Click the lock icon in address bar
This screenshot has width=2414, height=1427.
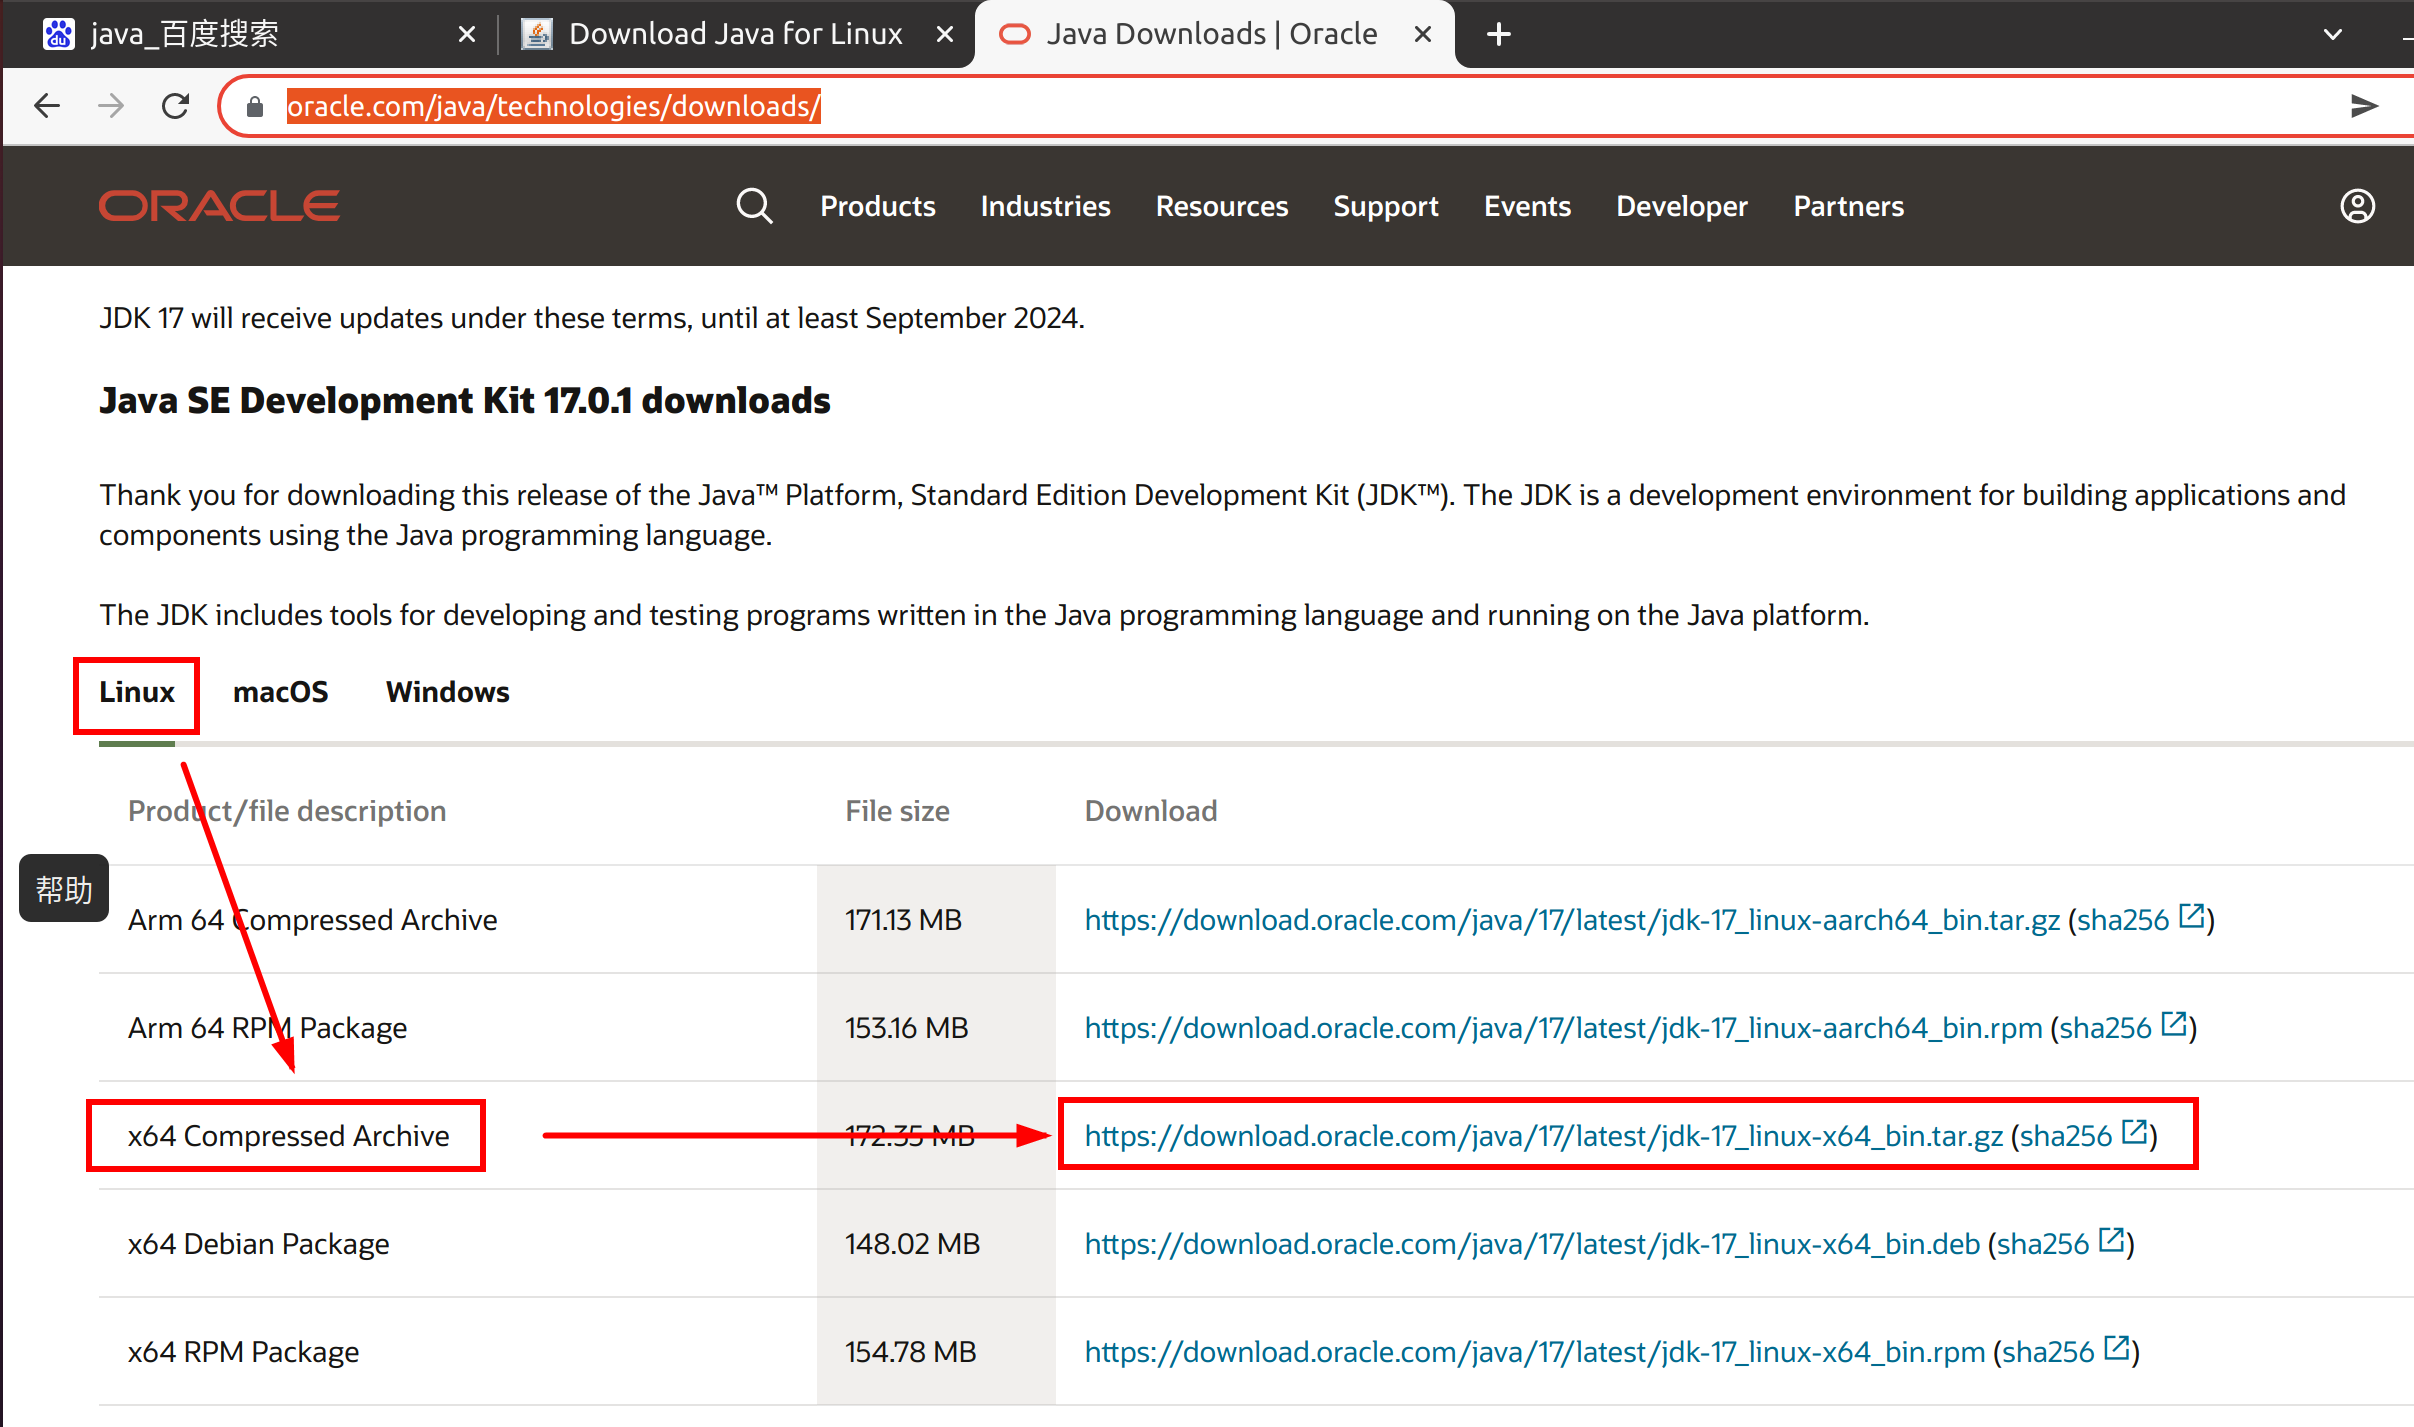point(255,106)
